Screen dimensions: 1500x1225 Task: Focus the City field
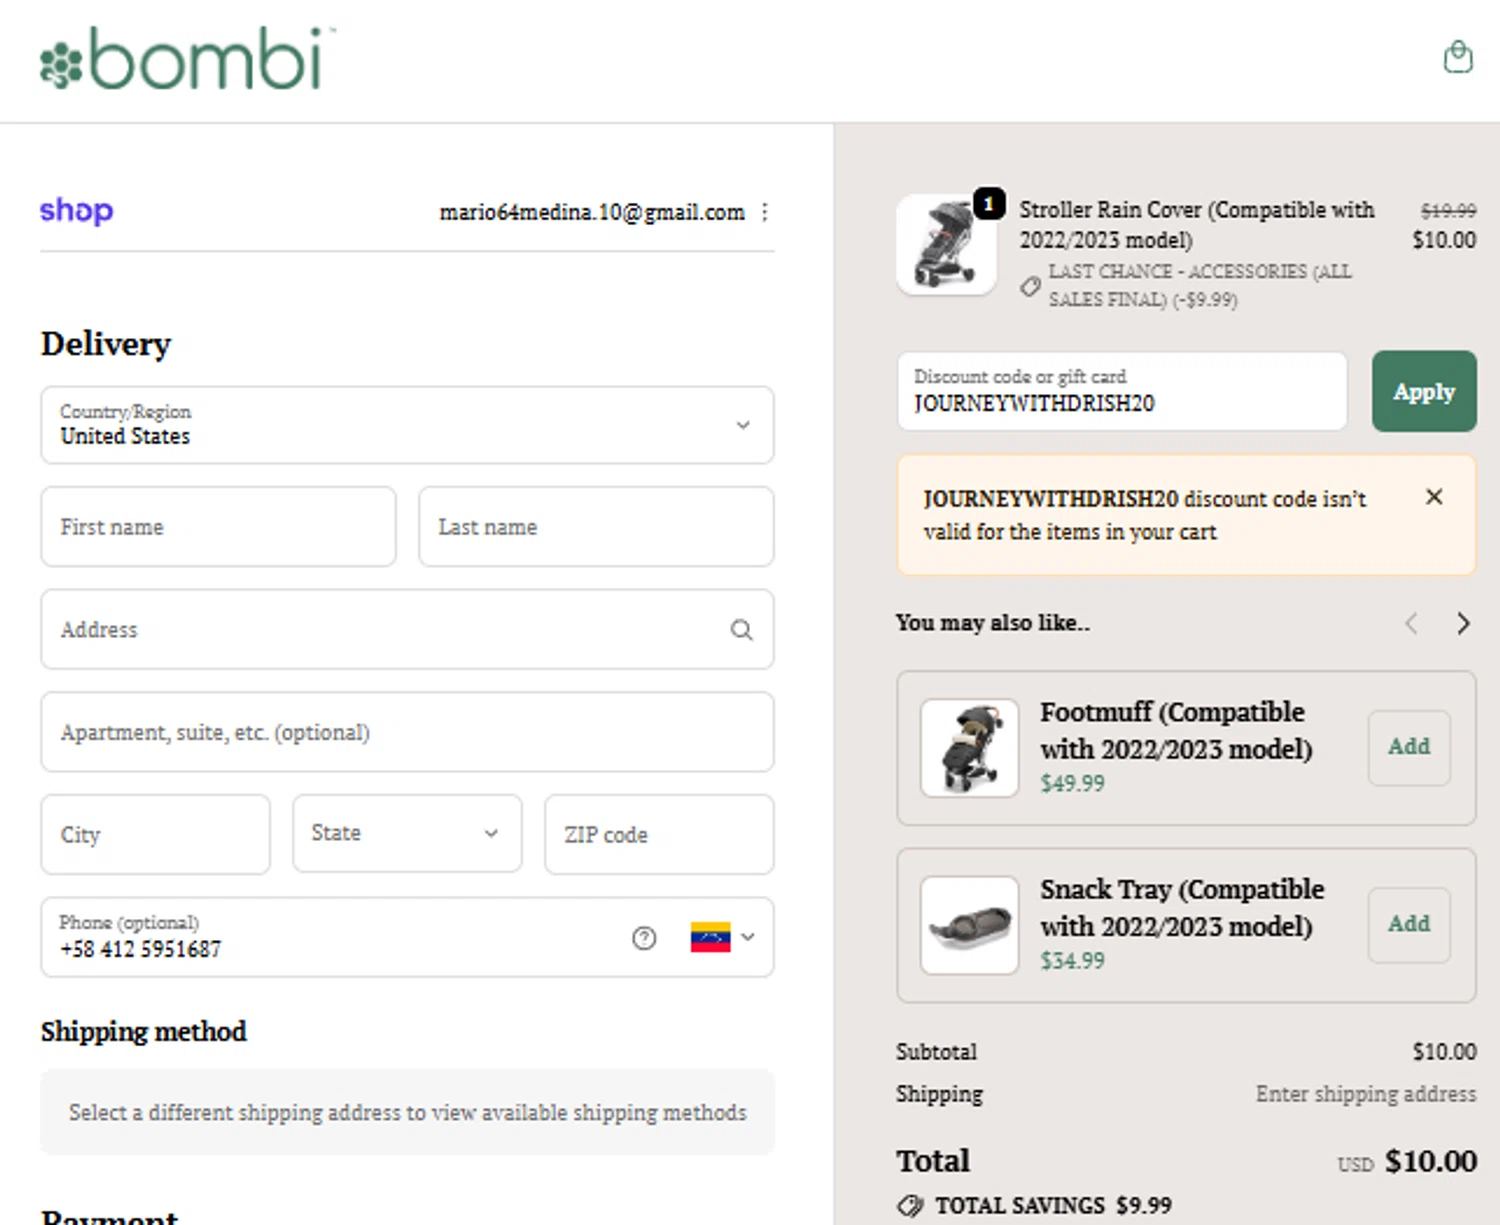coord(155,834)
